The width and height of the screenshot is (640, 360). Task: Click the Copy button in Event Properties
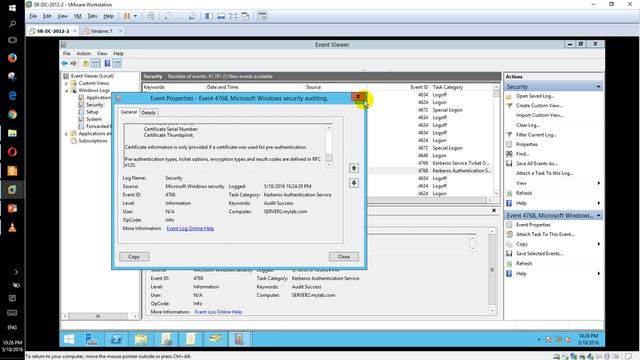[134, 257]
